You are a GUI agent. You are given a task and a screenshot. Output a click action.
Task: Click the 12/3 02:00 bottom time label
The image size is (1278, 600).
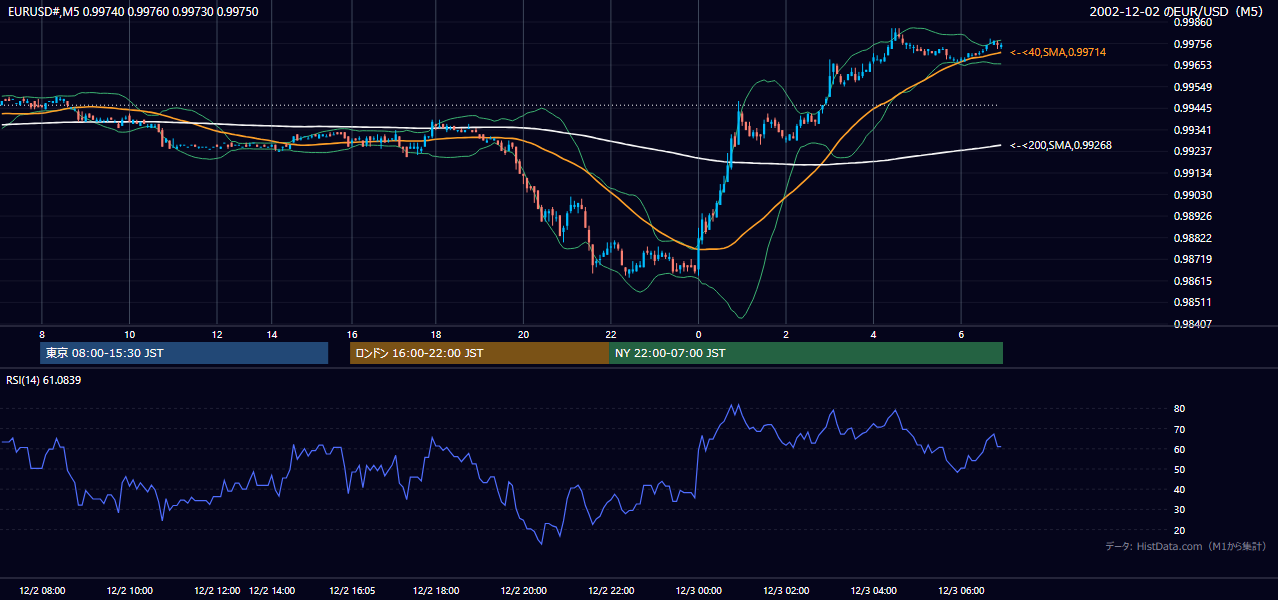[x=786, y=591]
